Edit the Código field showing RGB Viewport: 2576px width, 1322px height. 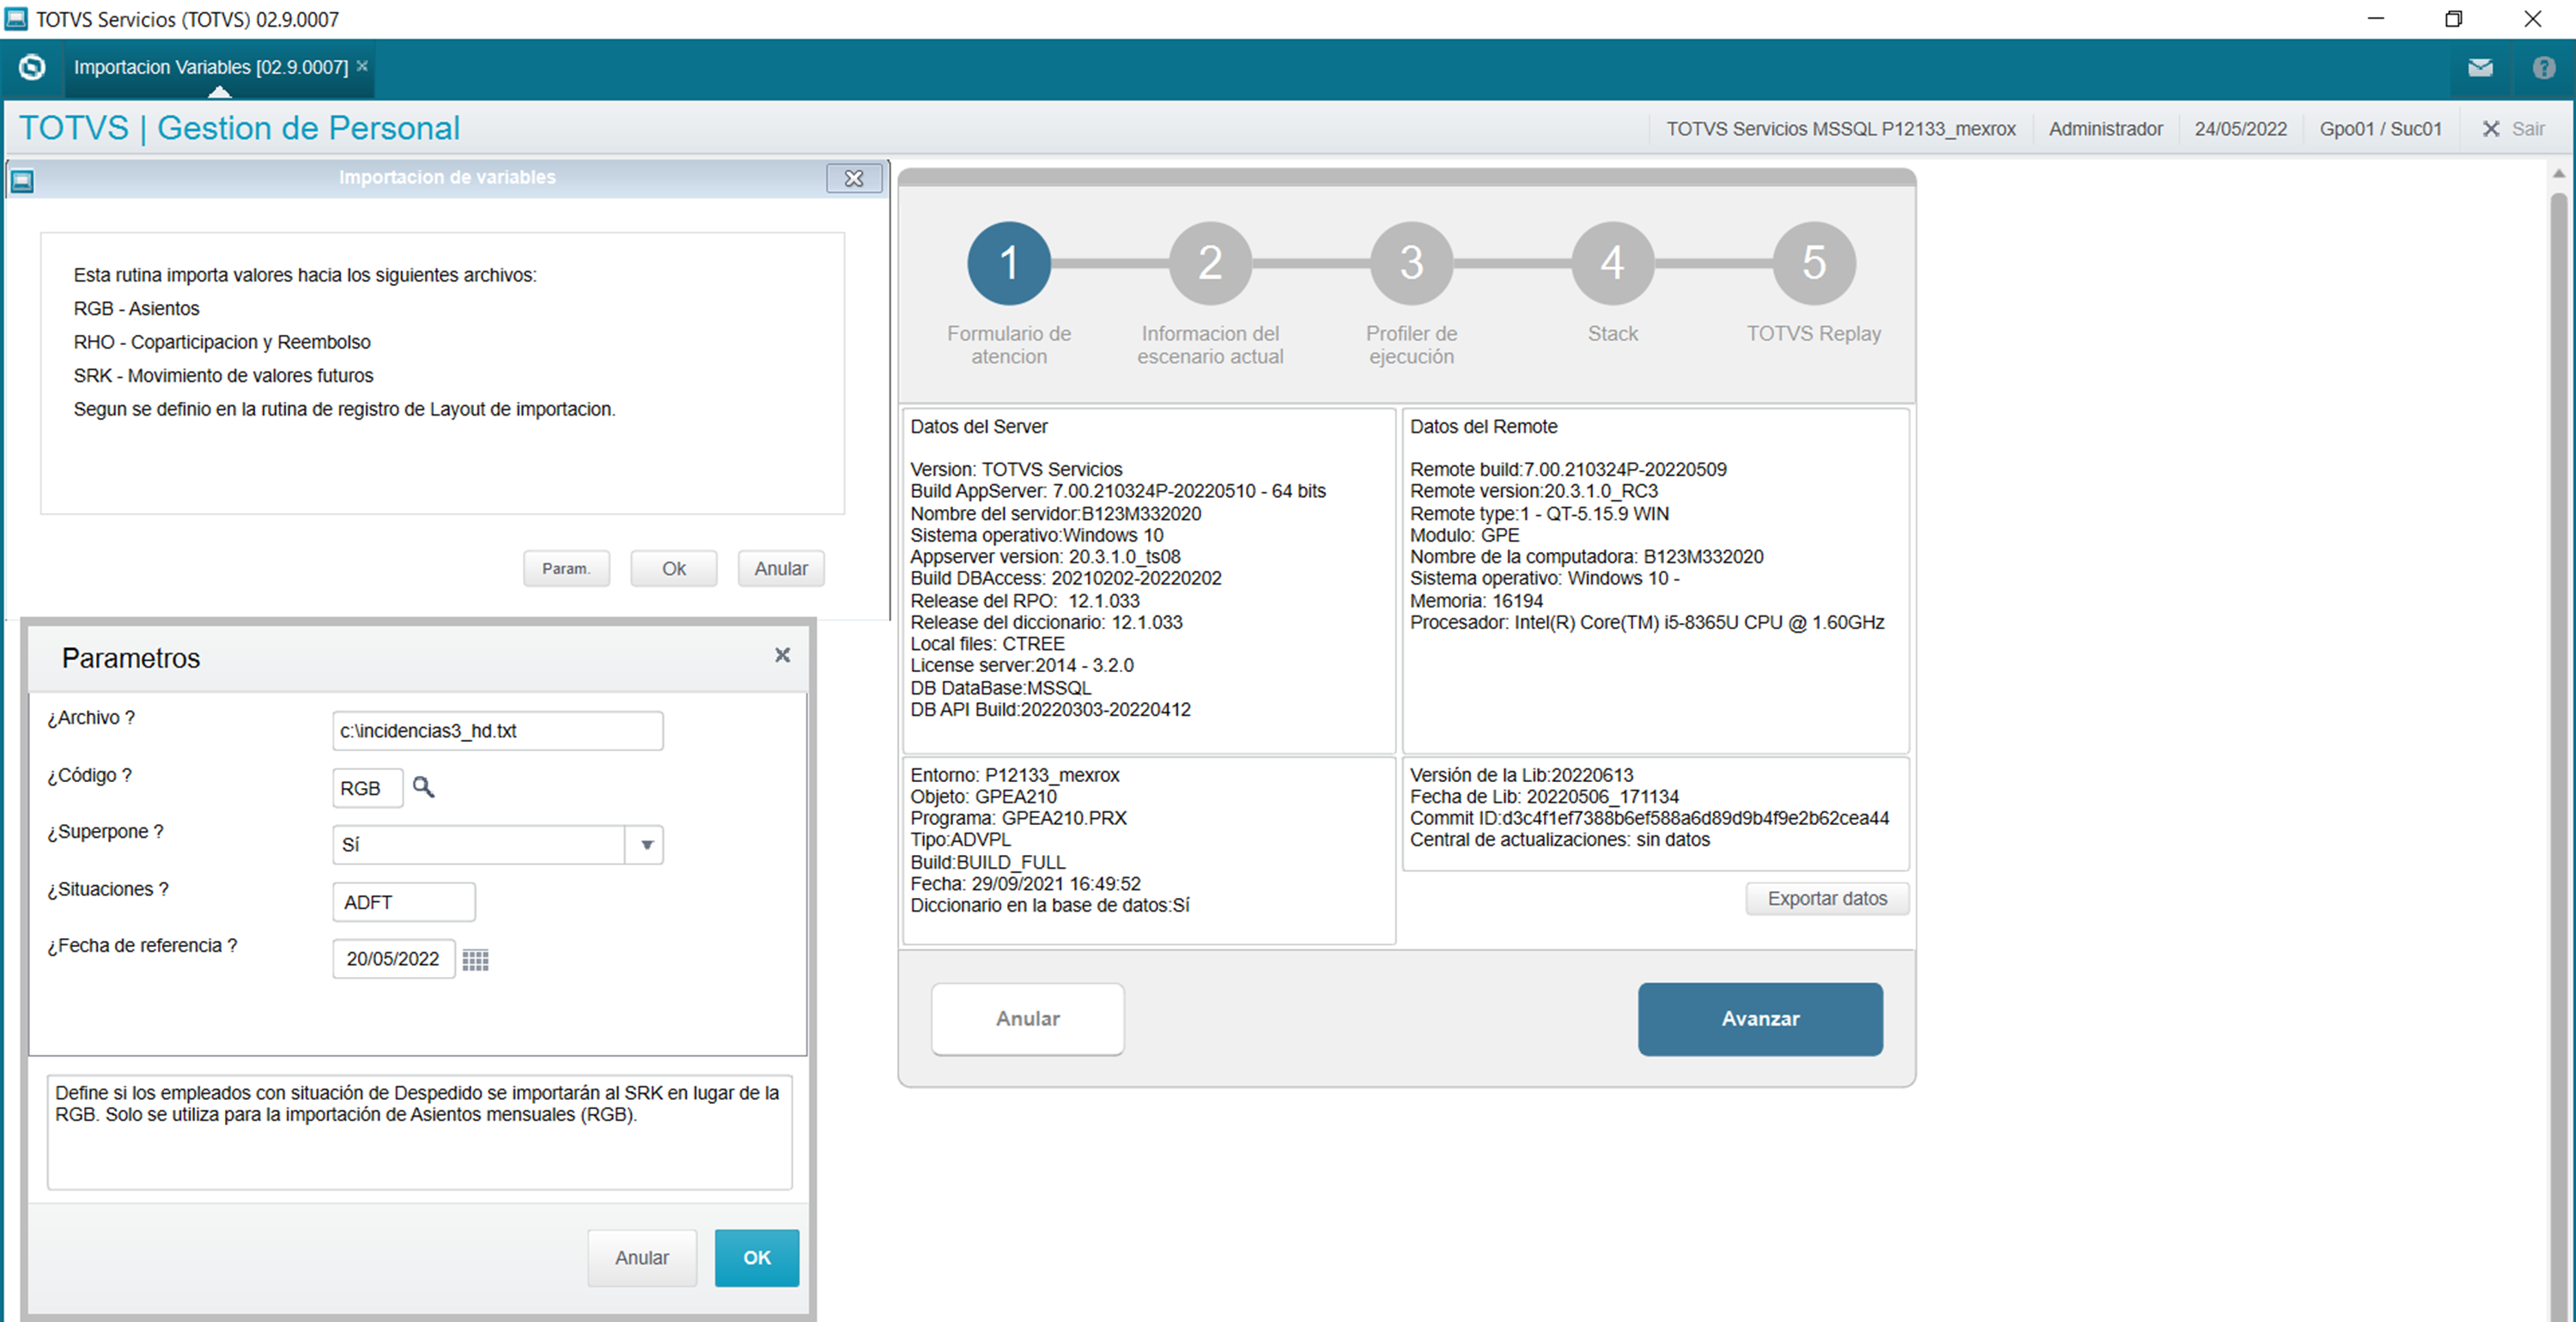click(x=368, y=788)
